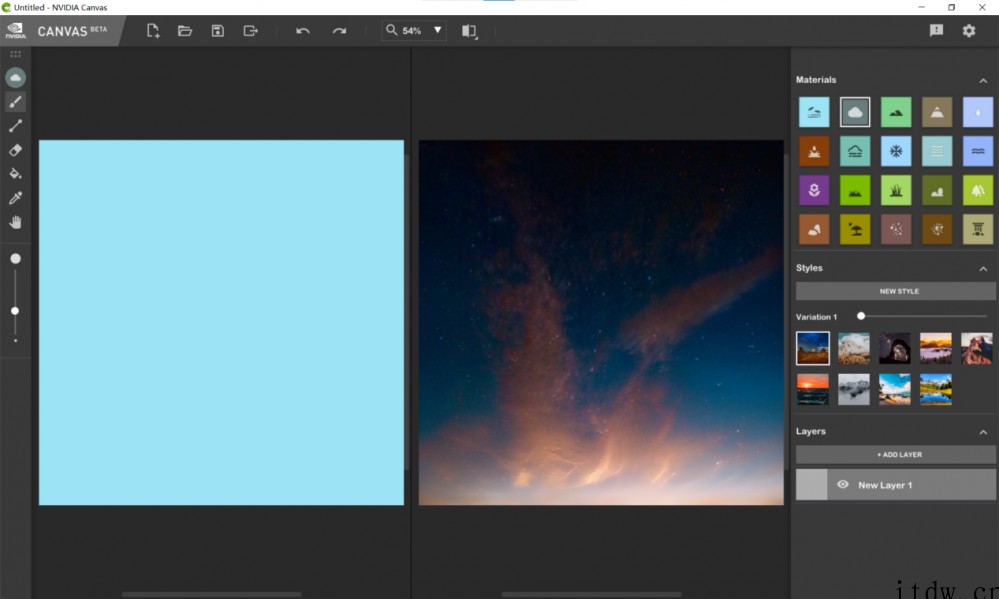The image size is (999, 599).
Task: Select the Hand pan tool
Action: click(15, 222)
